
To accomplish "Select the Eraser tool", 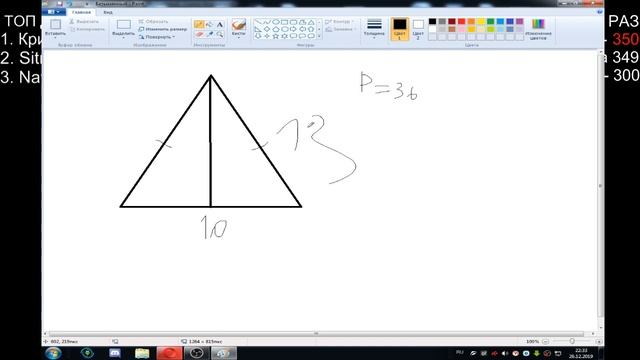I will [x=199, y=35].
